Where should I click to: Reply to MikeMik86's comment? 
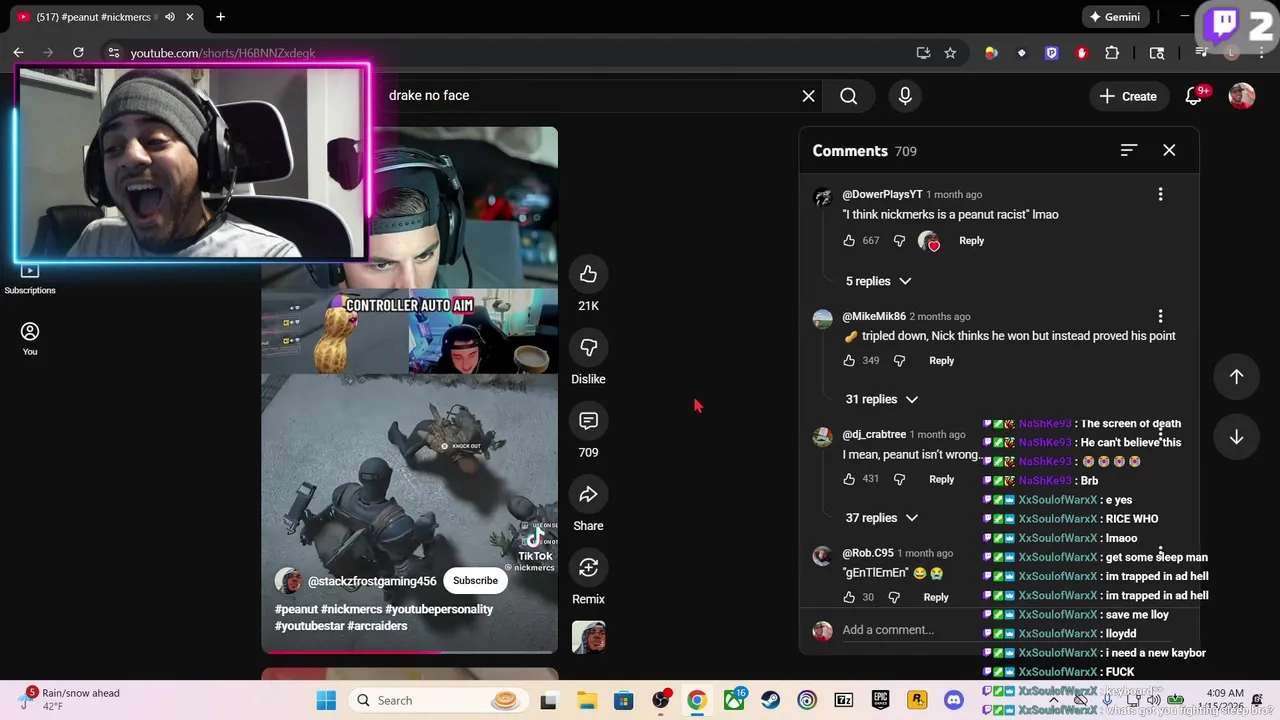(x=941, y=361)
